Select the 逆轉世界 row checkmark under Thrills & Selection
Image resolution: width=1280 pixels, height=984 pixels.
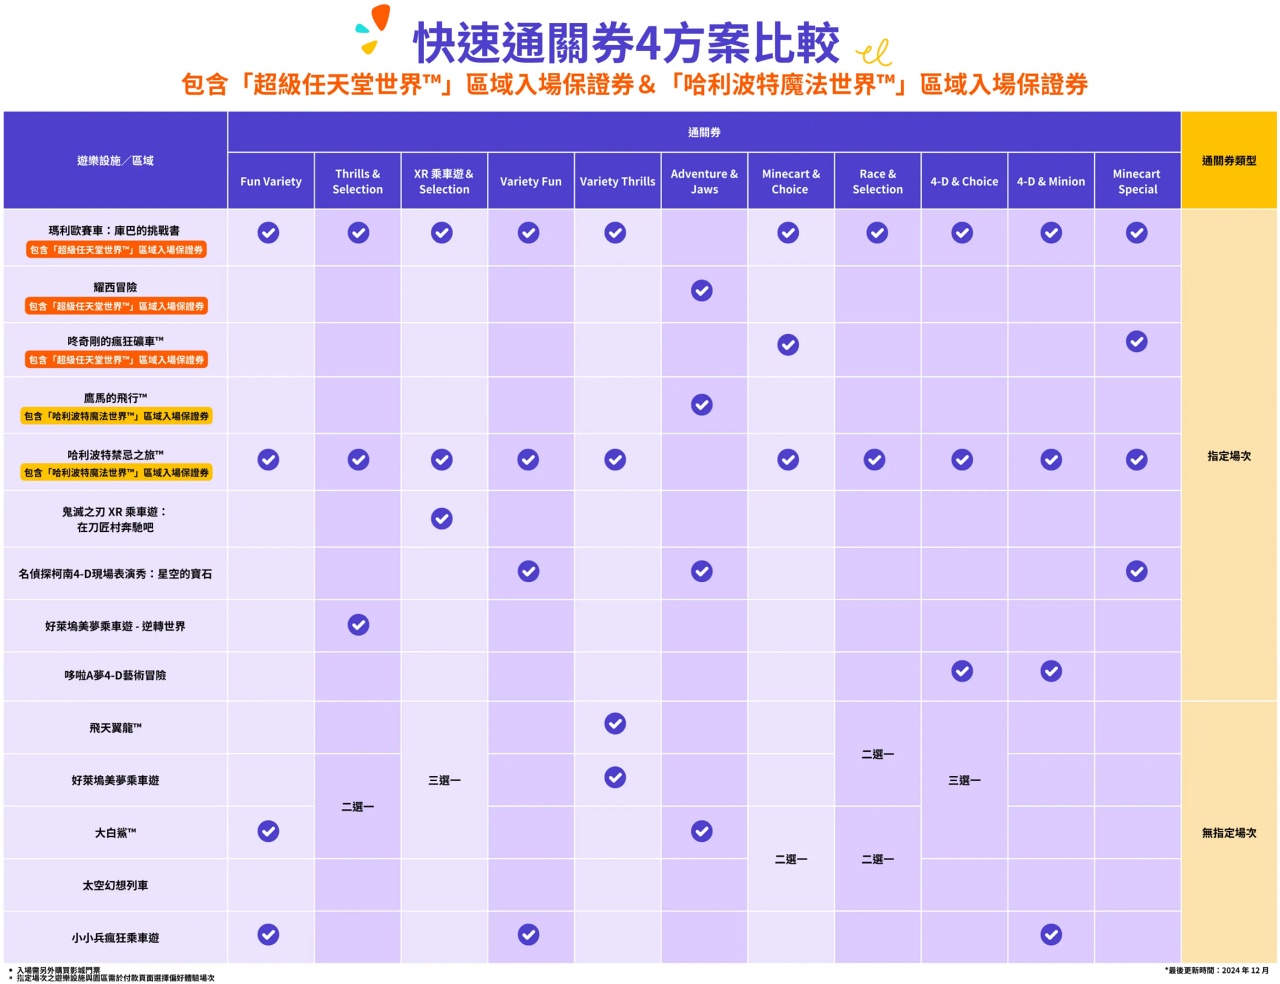point(358,625)
